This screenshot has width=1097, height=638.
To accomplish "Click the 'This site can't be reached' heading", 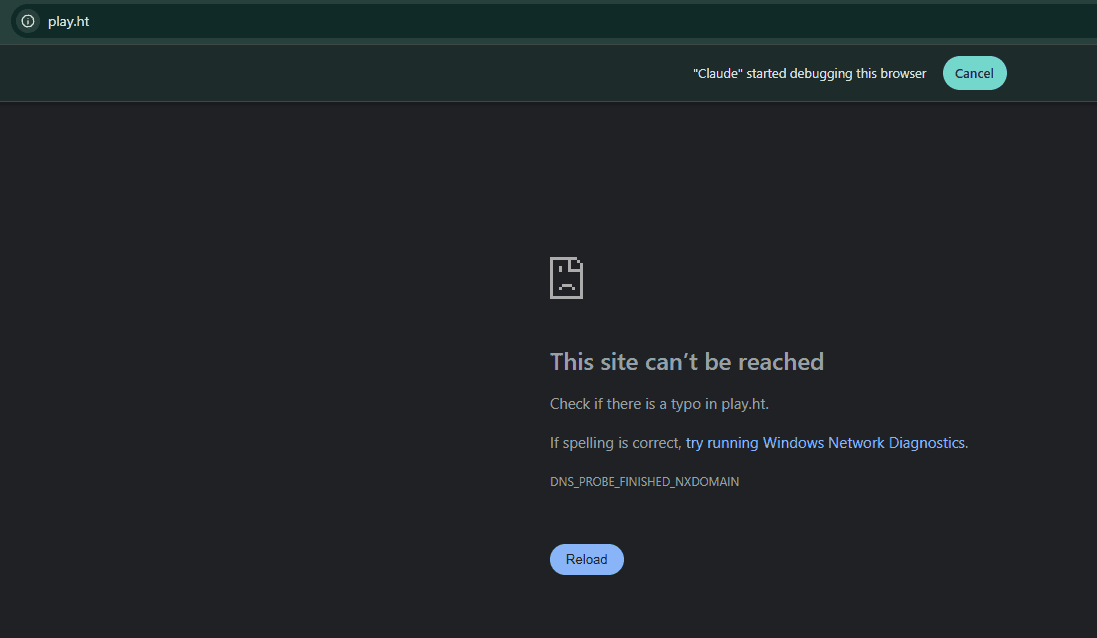I will pyautogui.click(x=686, y=362).
